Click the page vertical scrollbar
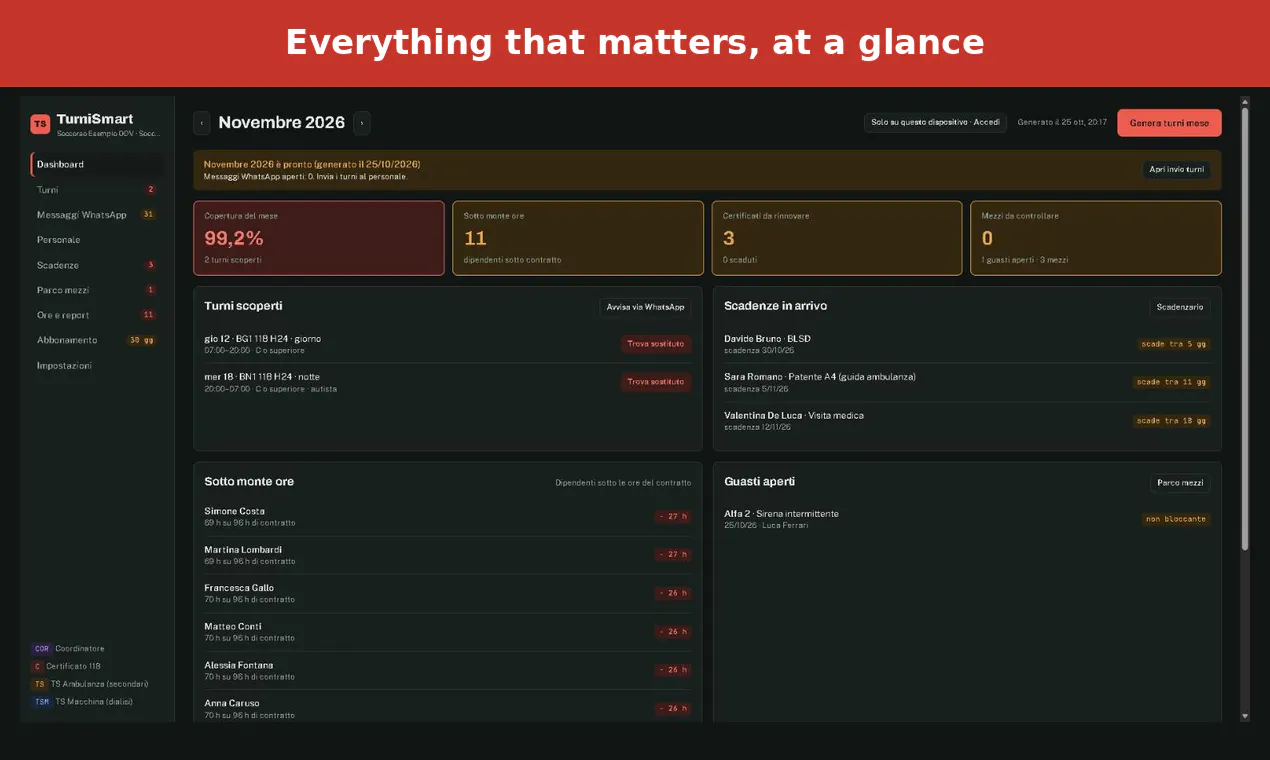Viewport: 1270px width, 760px height. (1245, 330)
